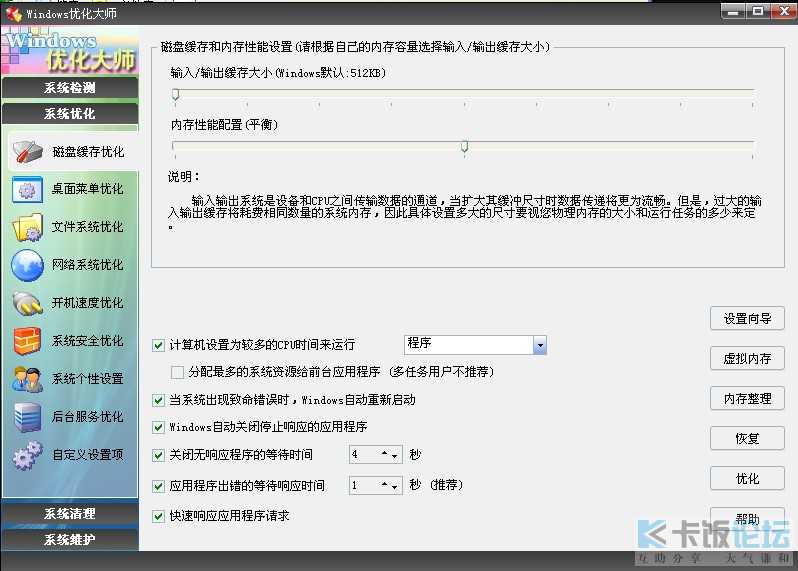
Task: Switch to 系统优化 section
Action: (x=70, y=113)
